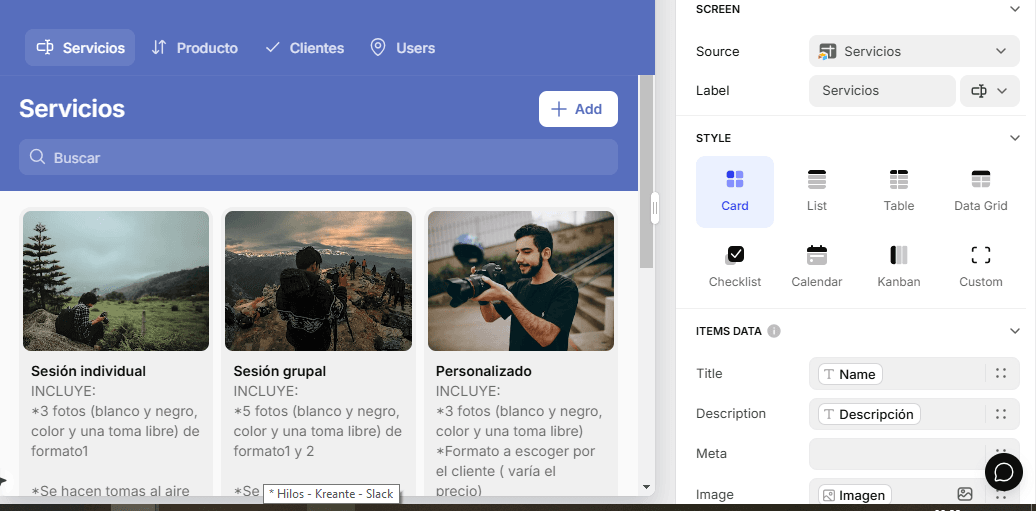Open the Source dropdown showing Servicios

click(x=914, y=51)
